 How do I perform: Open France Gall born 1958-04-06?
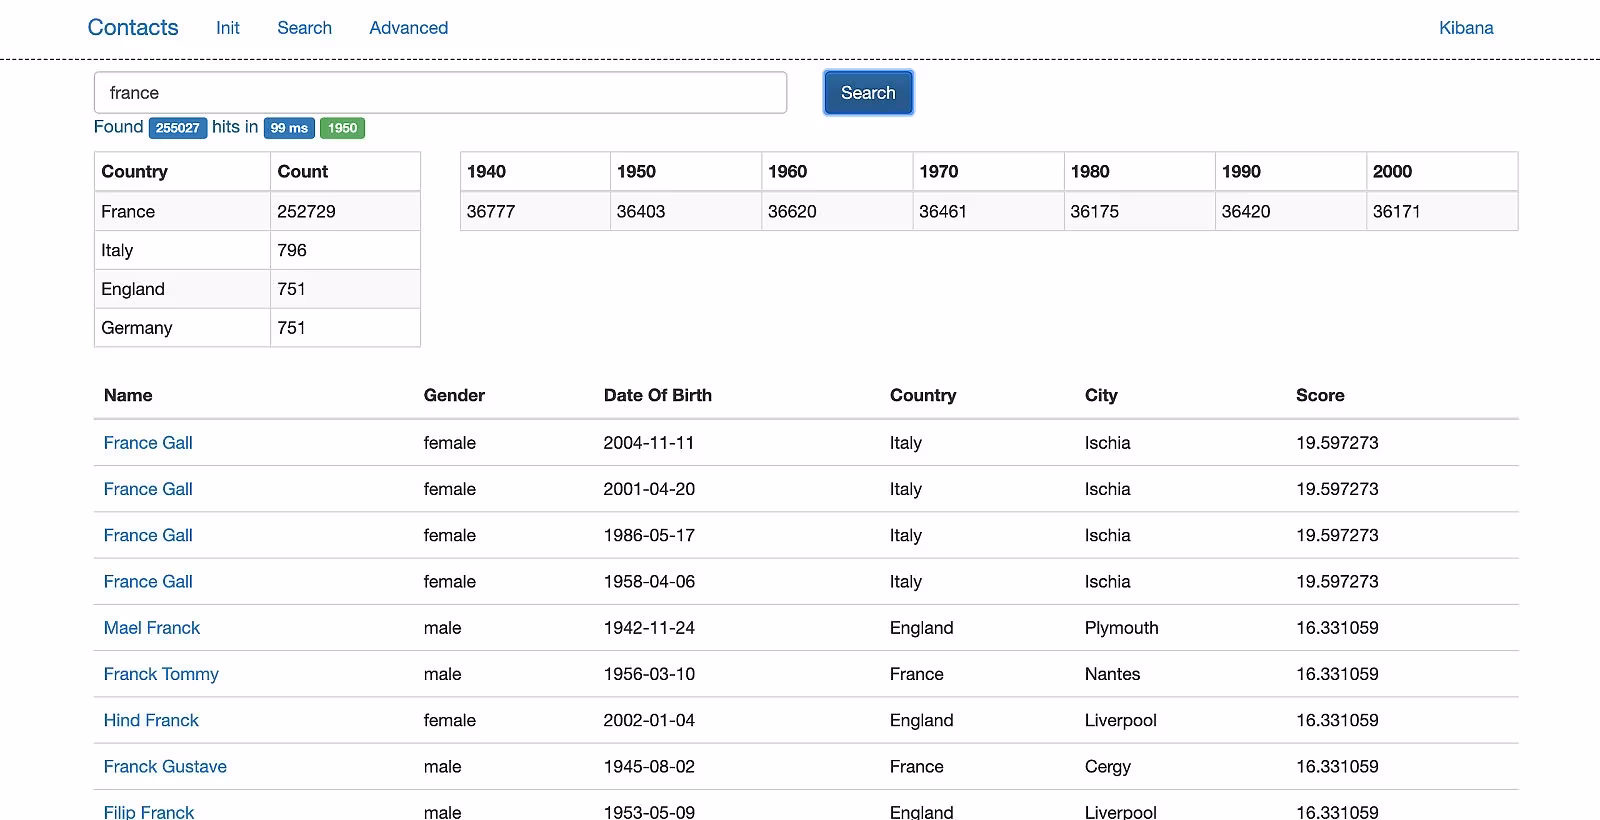148,582
